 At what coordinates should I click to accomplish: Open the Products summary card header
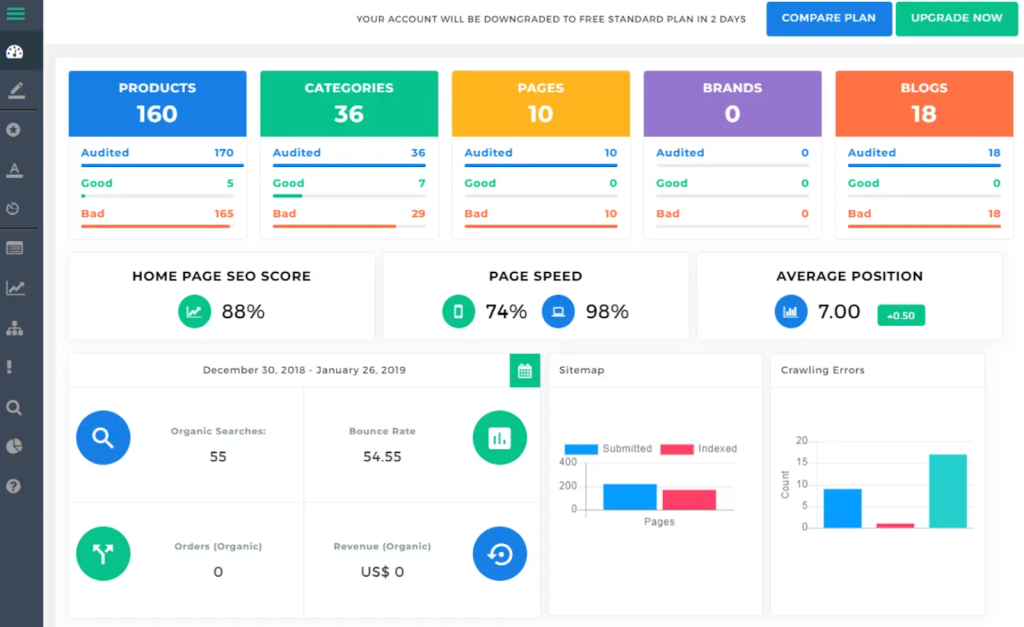pos(157,103)
